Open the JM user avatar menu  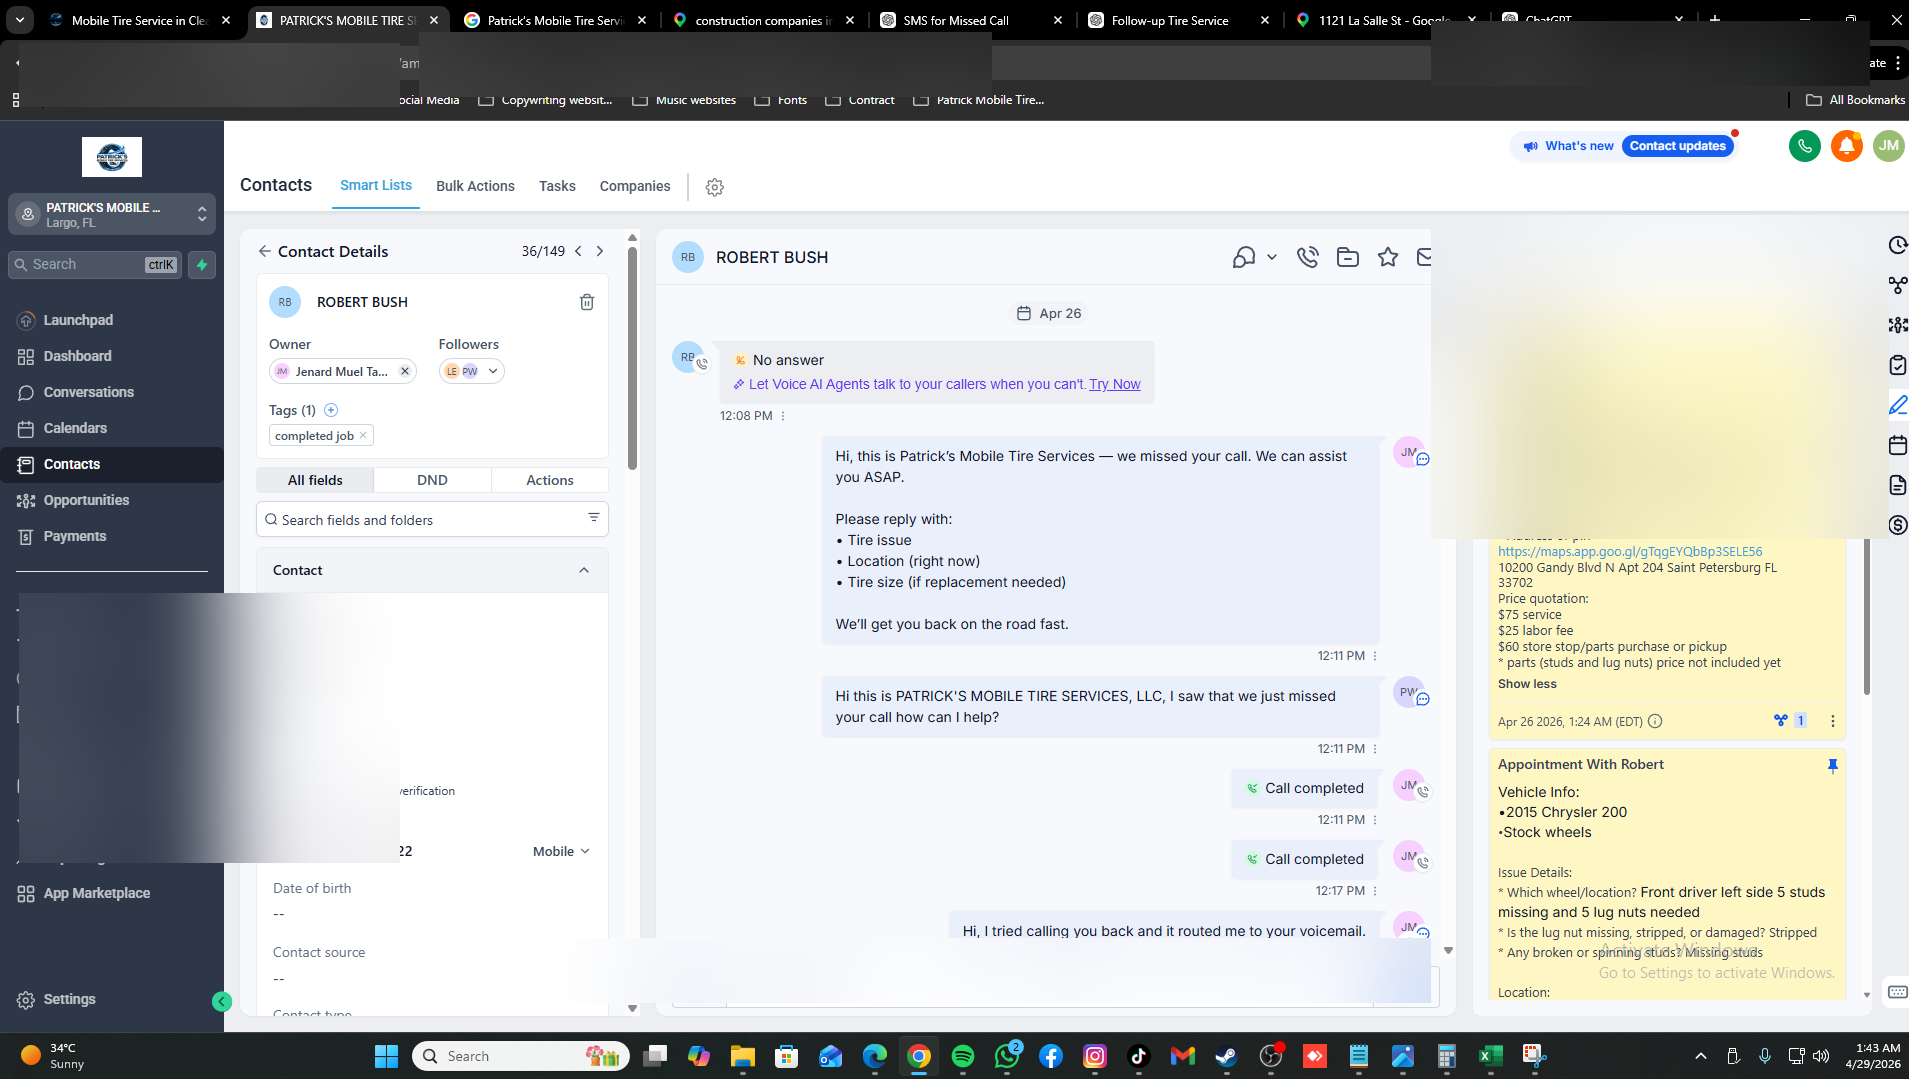point(1888,146)
